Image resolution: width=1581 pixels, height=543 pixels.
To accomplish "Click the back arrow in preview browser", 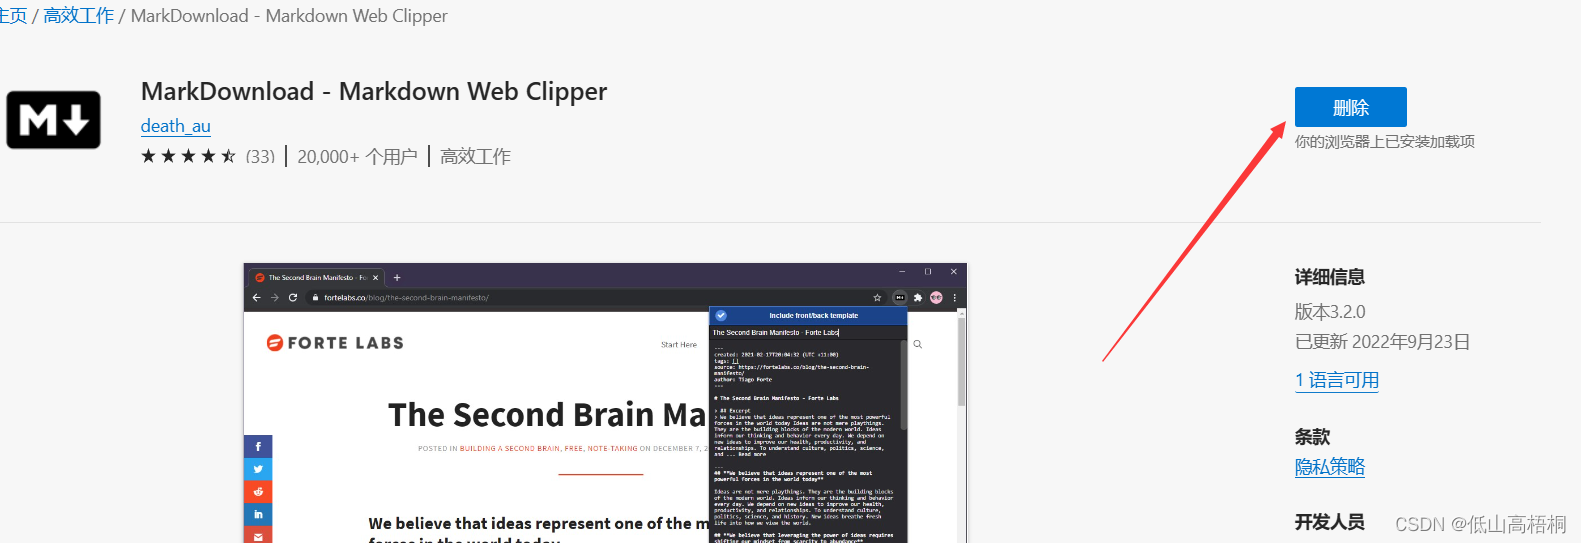I will [x=257, y=297].
